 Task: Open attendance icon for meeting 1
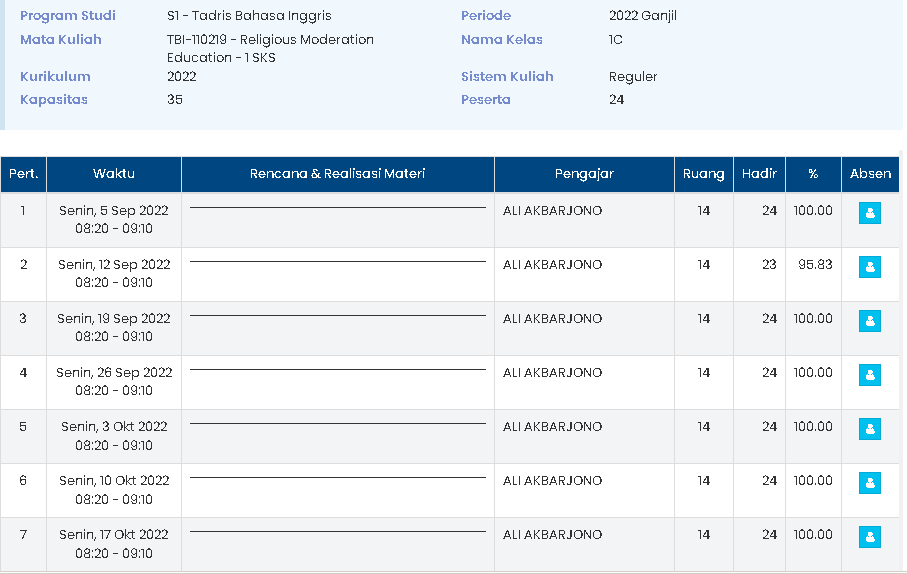(x=870, y=213)
